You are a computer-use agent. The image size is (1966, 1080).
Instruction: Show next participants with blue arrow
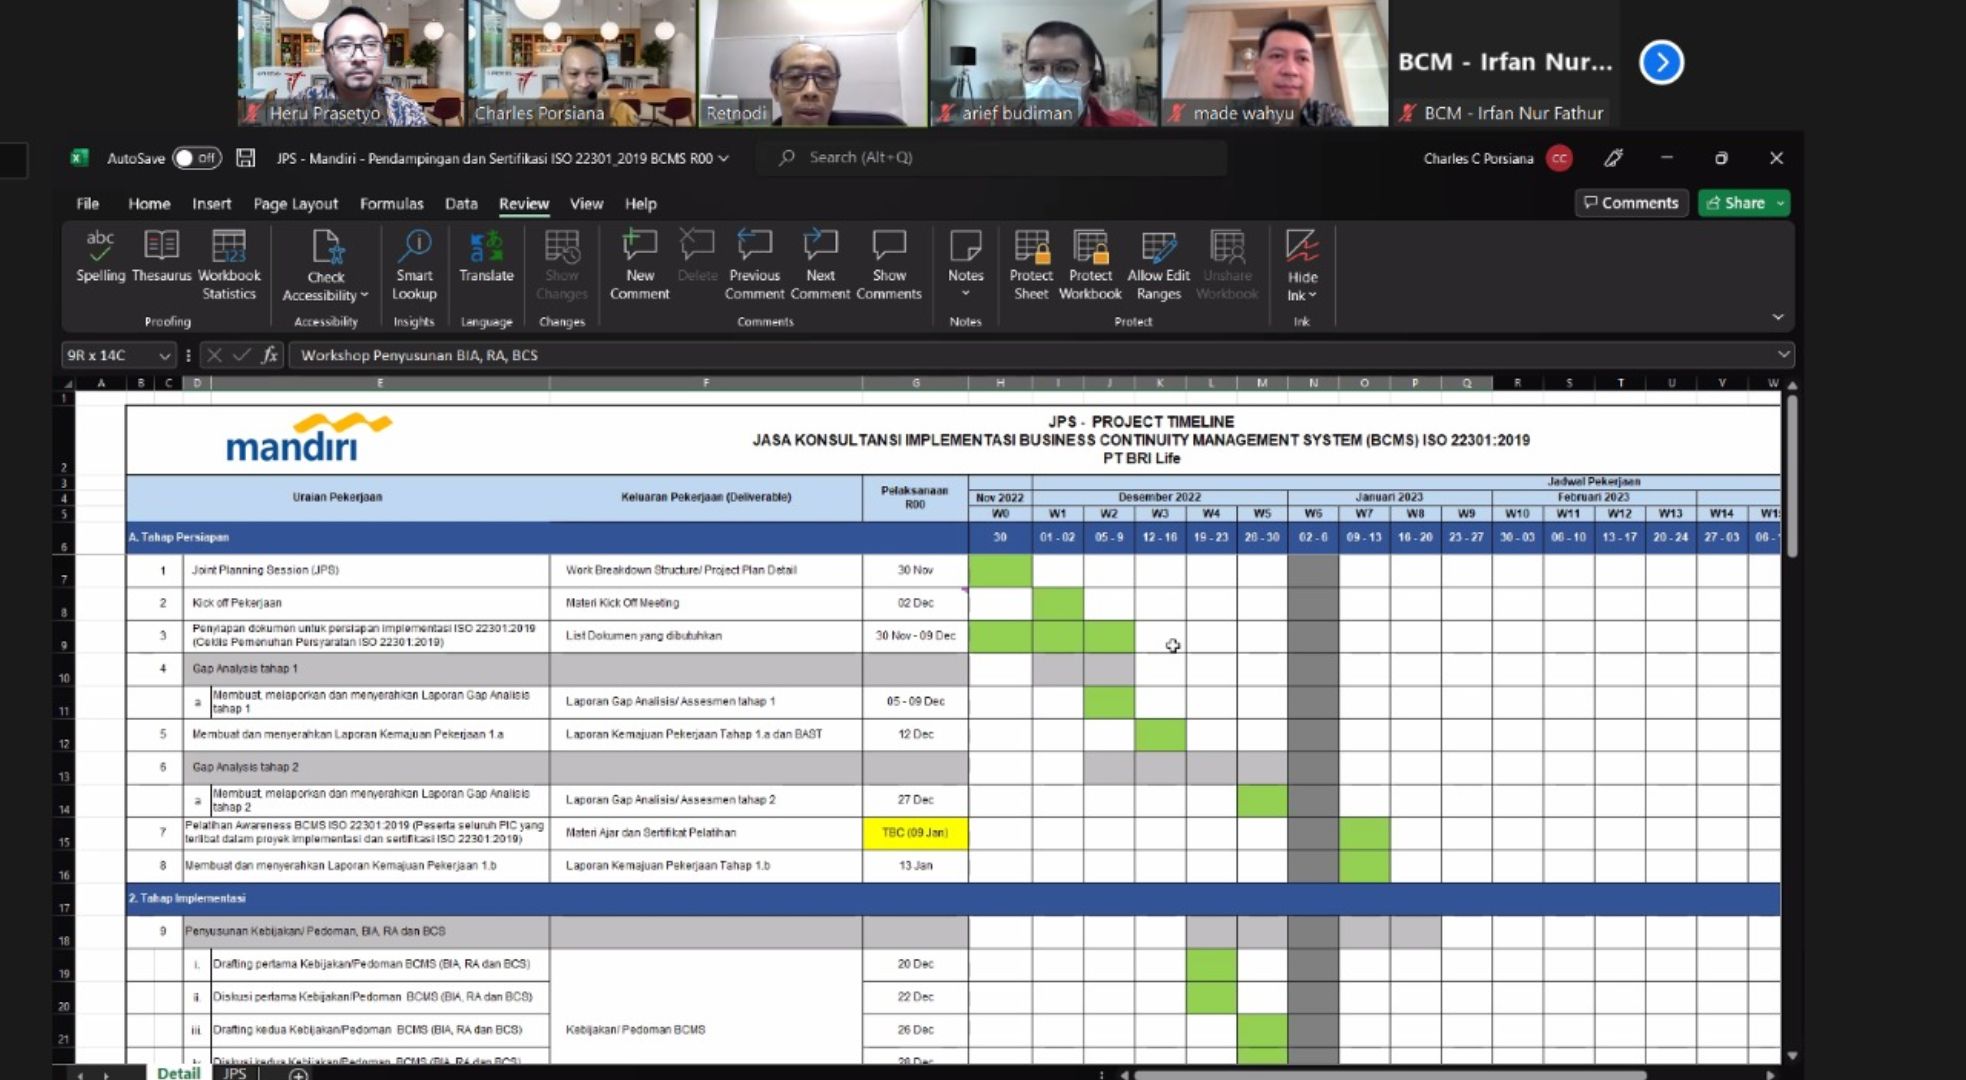pos(1661,62)
